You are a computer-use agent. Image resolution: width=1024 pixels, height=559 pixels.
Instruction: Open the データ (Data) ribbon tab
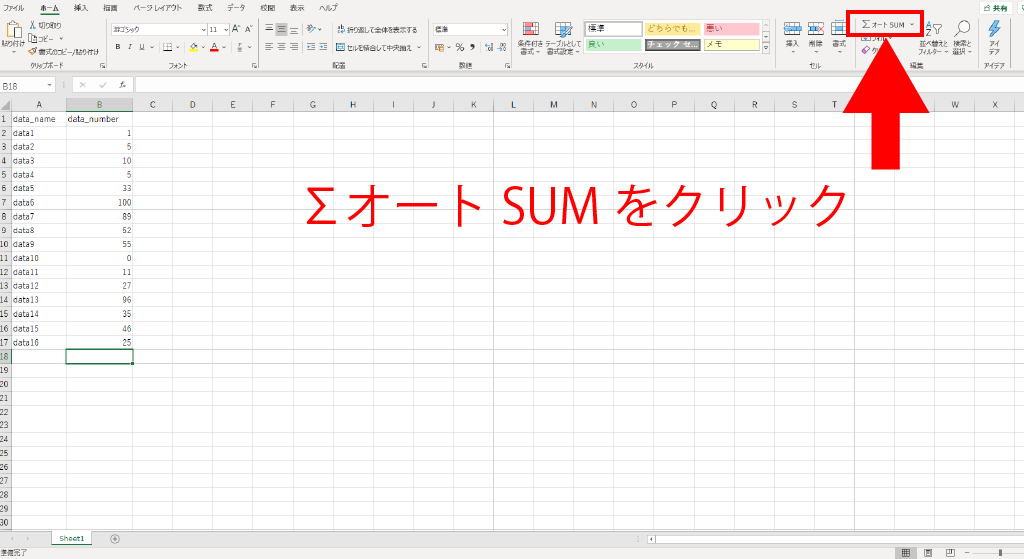point(235,7)
